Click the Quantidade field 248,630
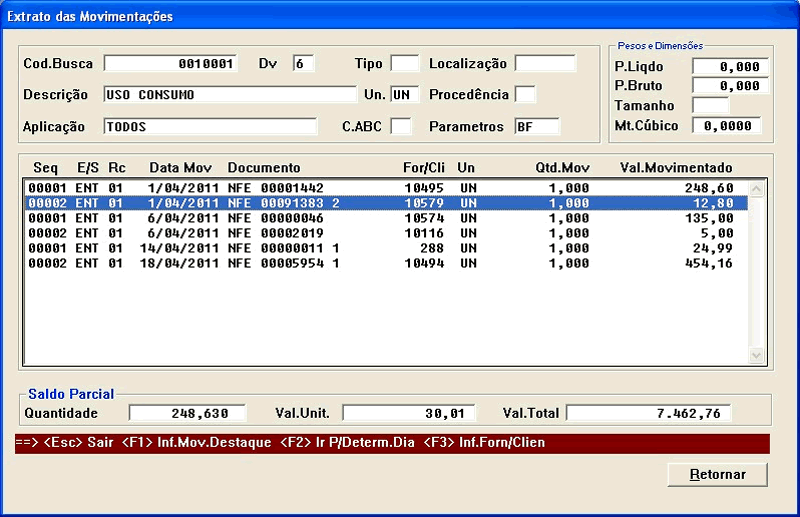 tap(187, 413)
